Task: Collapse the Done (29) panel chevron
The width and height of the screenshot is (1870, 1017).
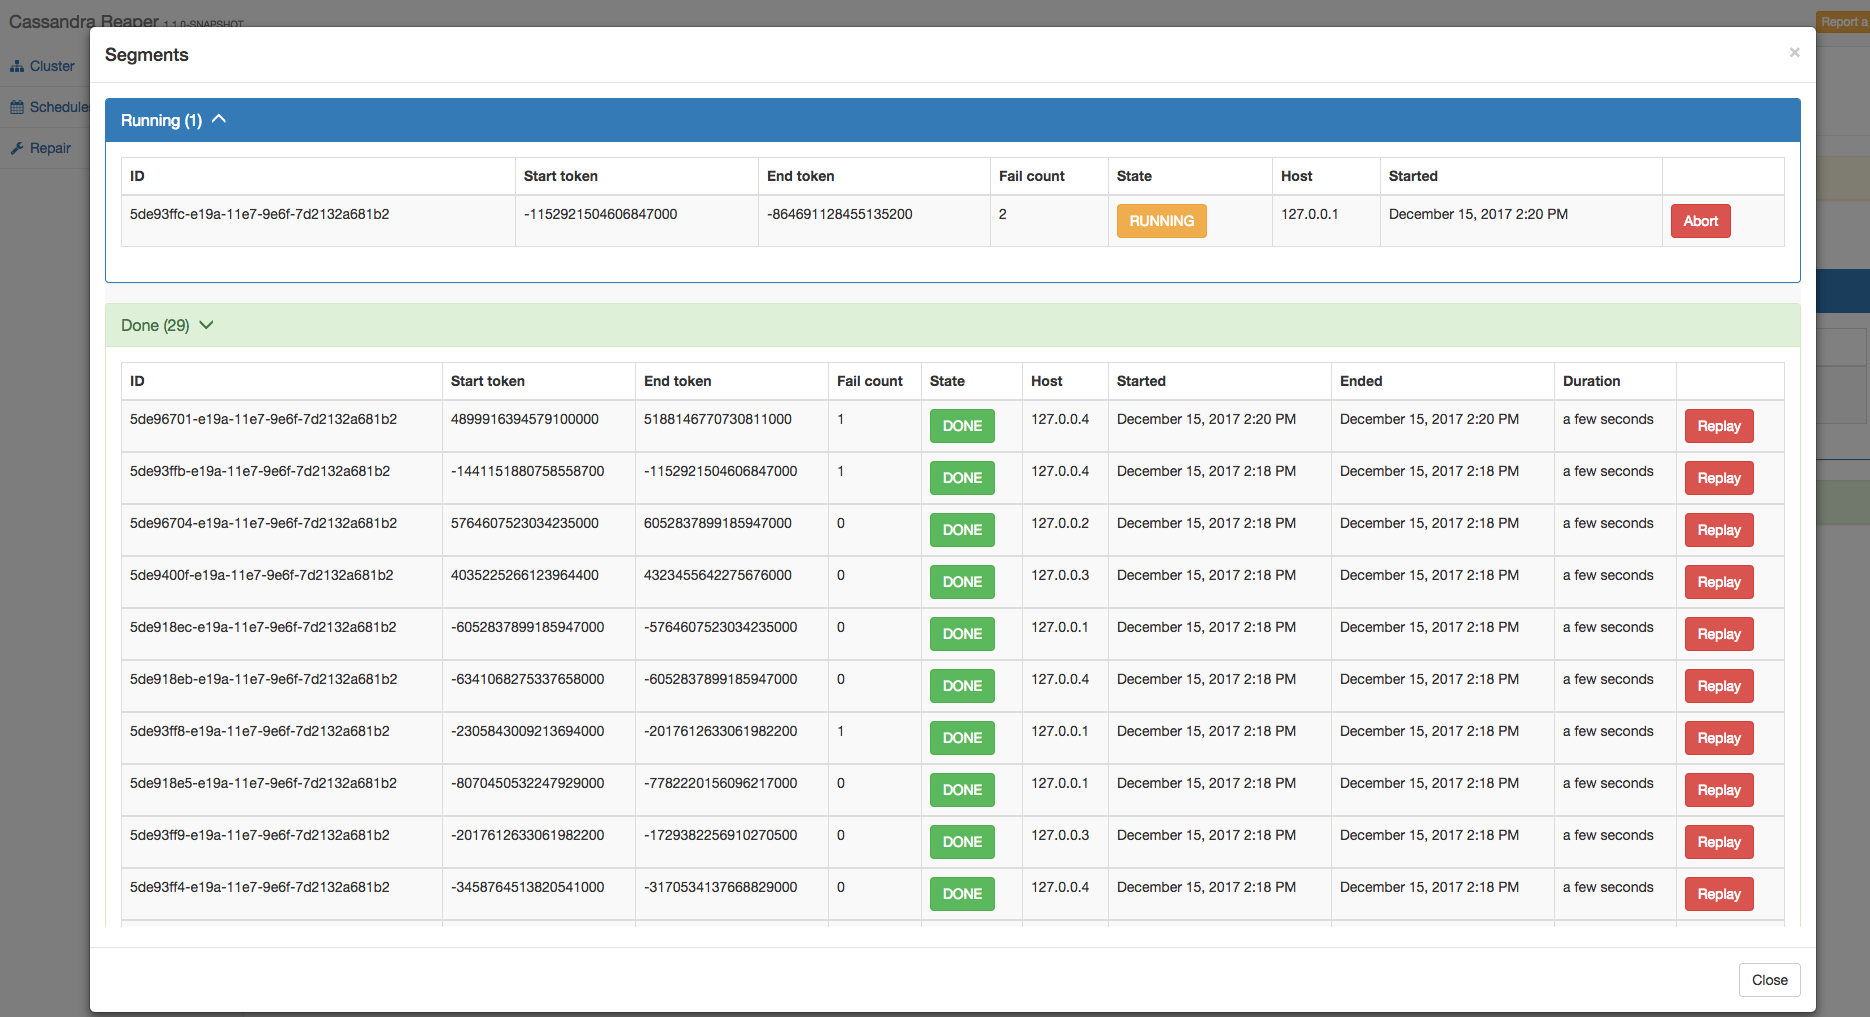Action: point(206,325)
